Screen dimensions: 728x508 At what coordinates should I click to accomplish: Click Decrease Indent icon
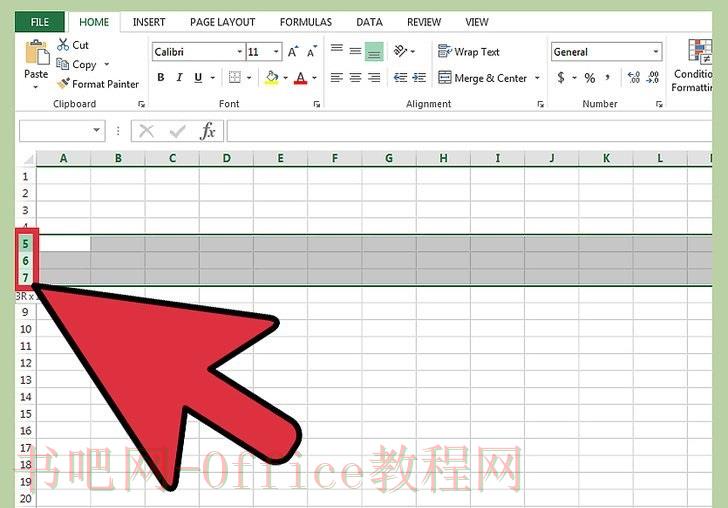click(x=400, y=78)
